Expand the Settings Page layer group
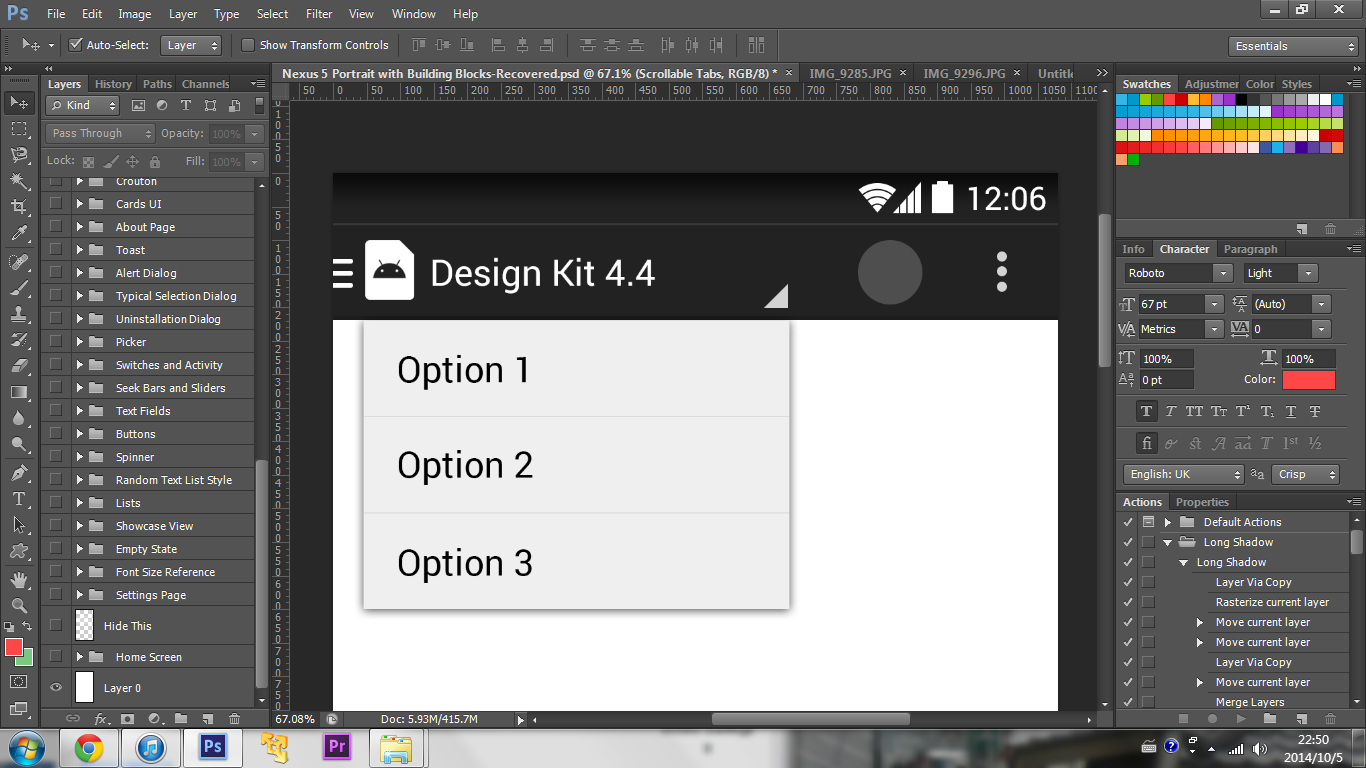Screen dimensions: 1366x768 point(79,595)
